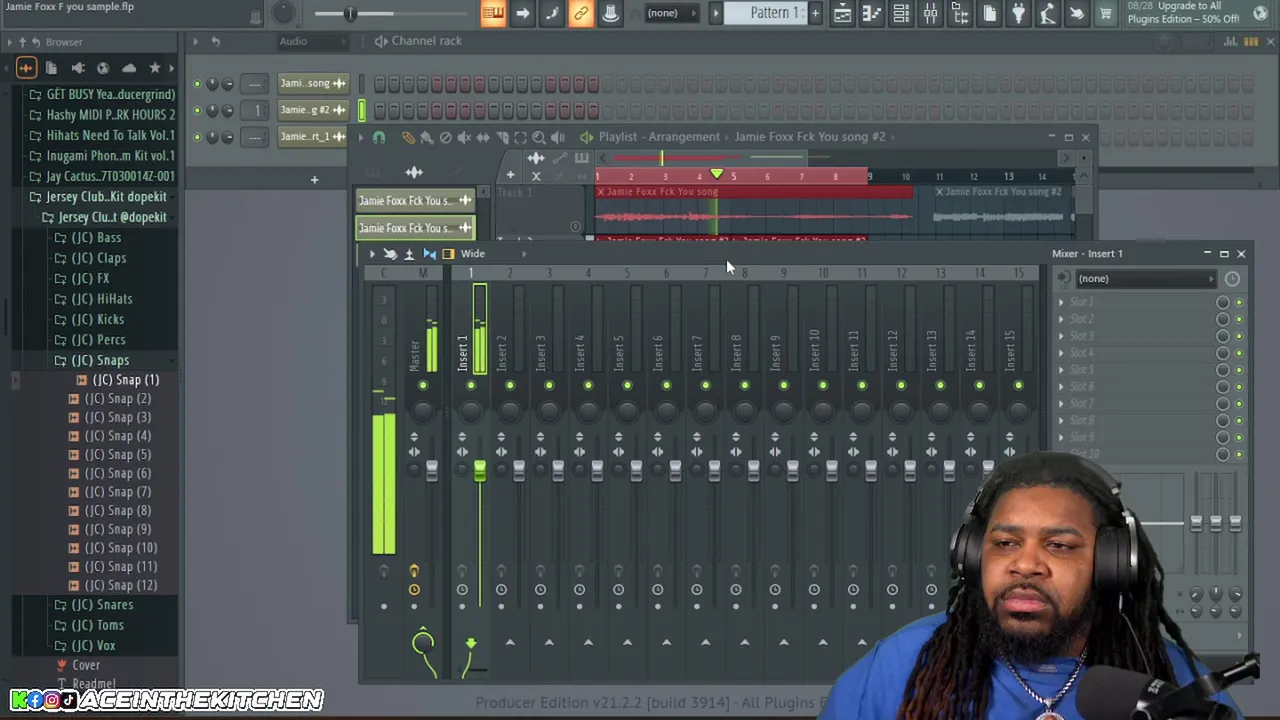The width and height of the screenshot is (1280, 720).
Task: Mute mixer track Insert 5 LED
Action: [x=627, y=386]
